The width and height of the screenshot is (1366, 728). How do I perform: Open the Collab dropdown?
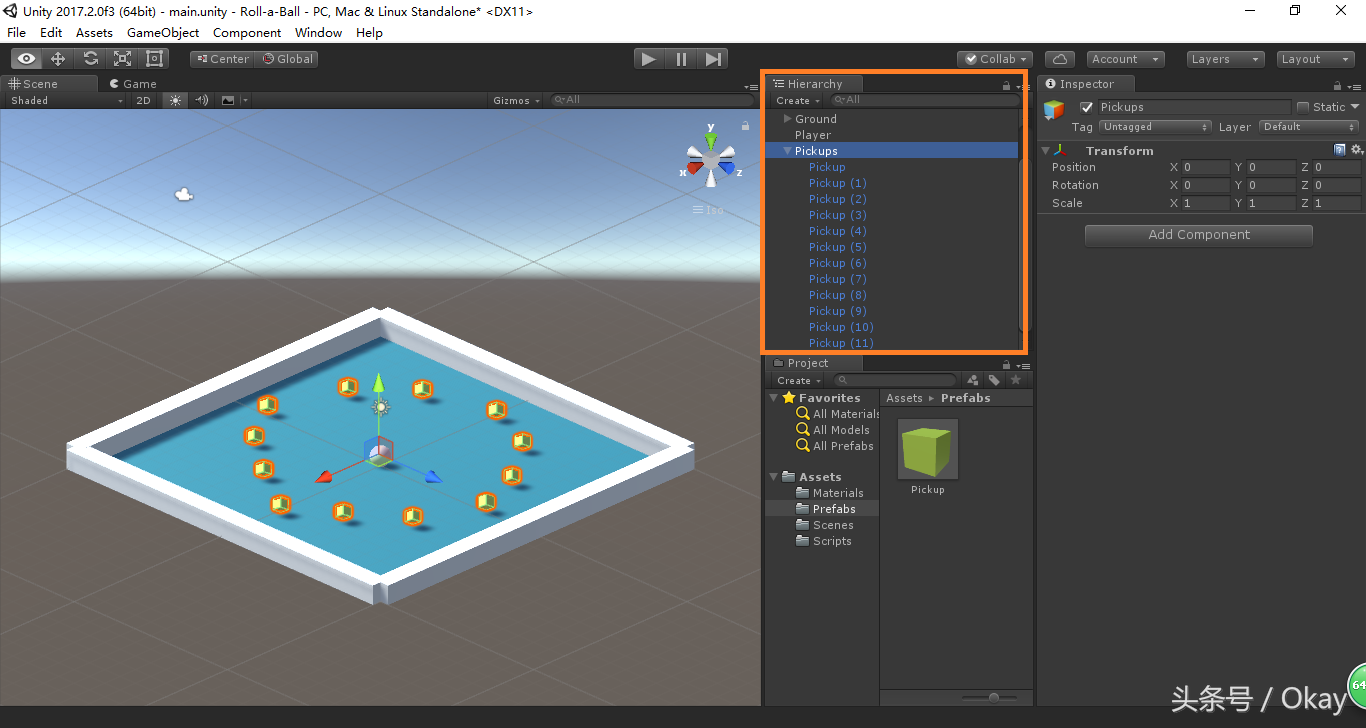pyautogui.click(x=995, y=59)
